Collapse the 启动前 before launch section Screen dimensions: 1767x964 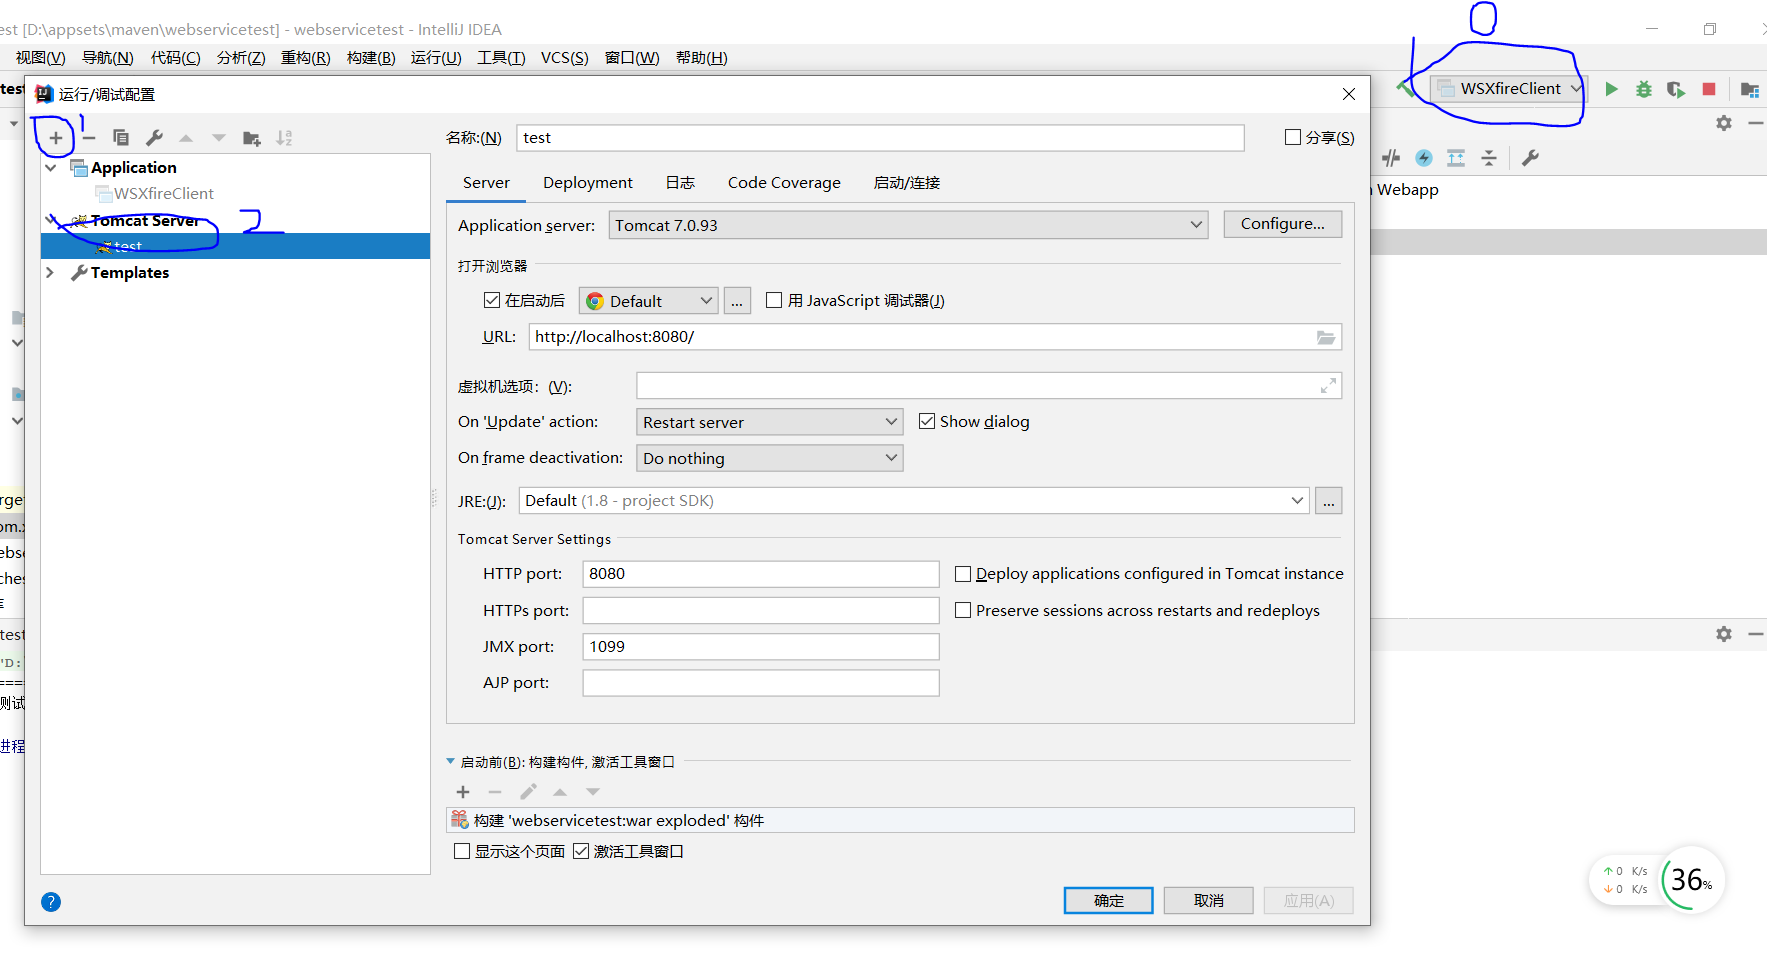point(451,762)
